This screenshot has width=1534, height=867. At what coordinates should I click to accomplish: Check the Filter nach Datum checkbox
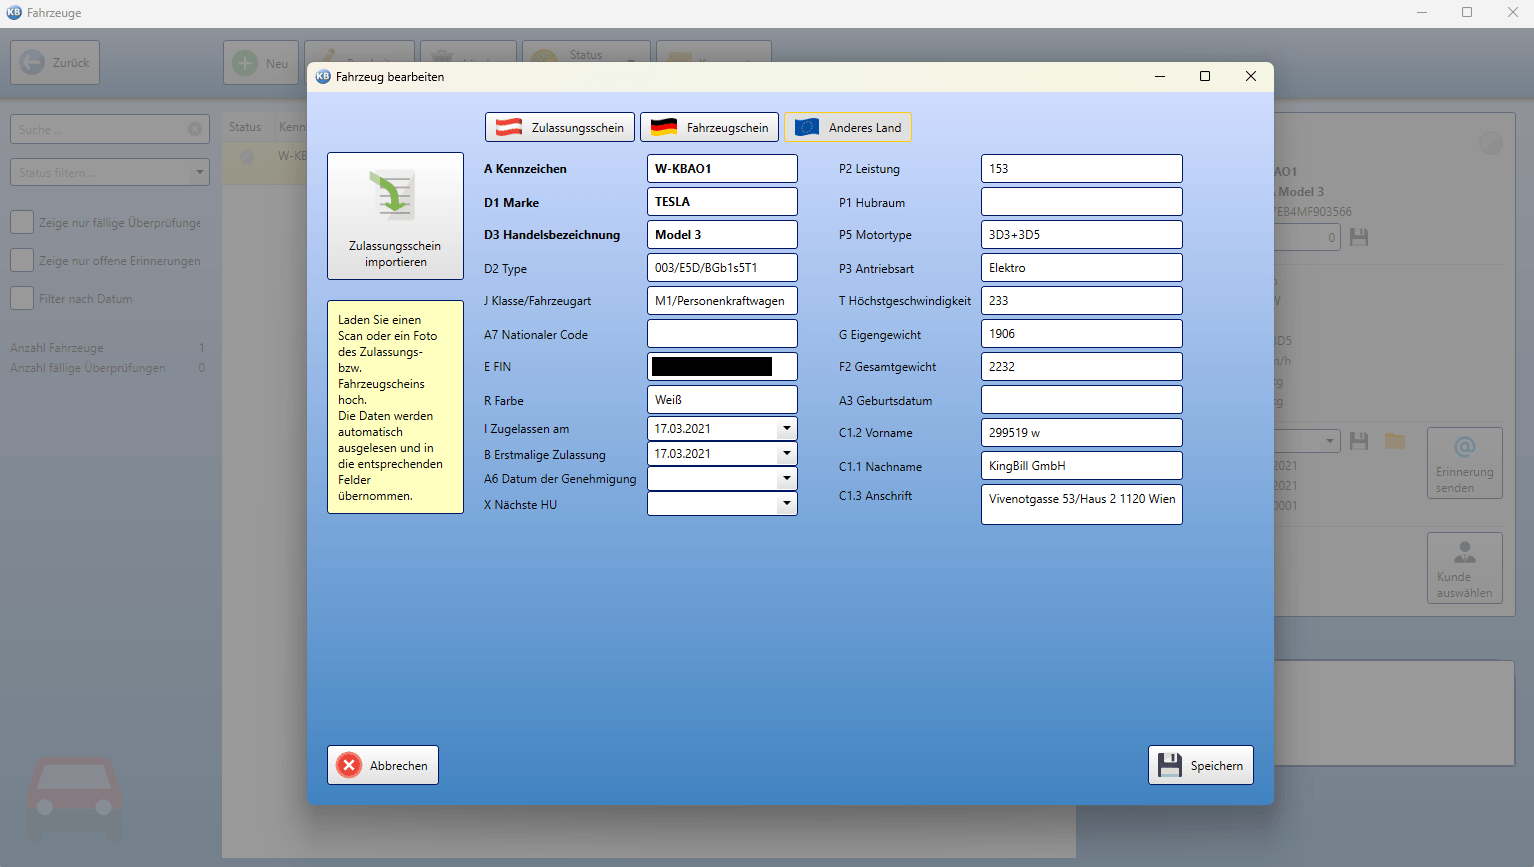(22, 298)
